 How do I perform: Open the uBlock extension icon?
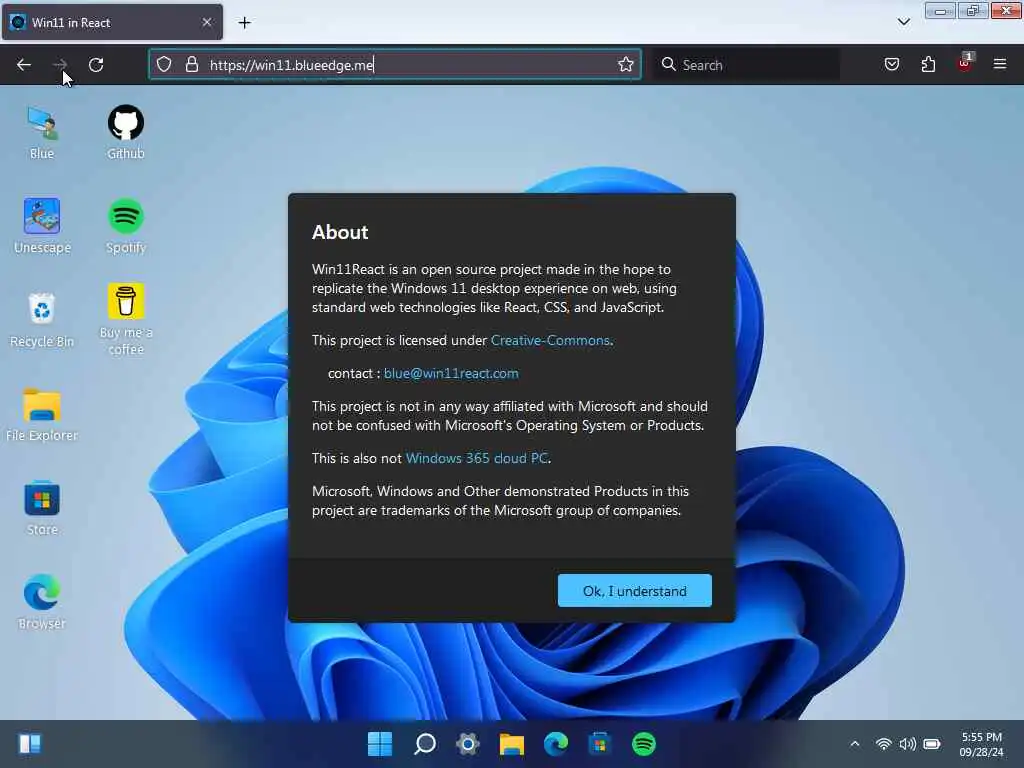(x=965, y=63)
